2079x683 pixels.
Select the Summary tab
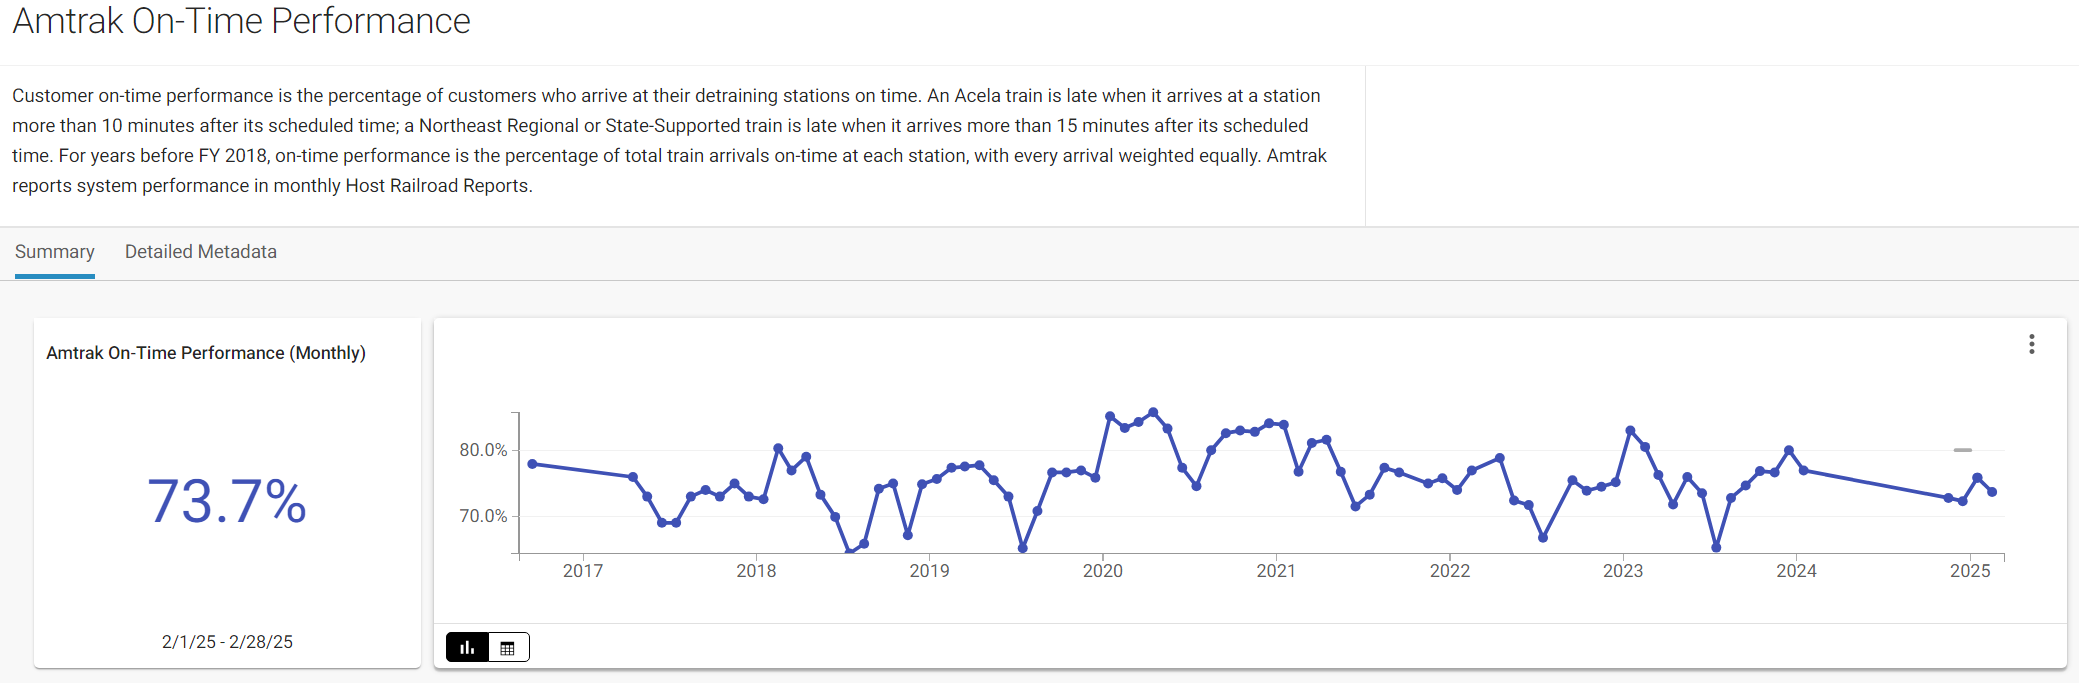(x=55, y=252)
